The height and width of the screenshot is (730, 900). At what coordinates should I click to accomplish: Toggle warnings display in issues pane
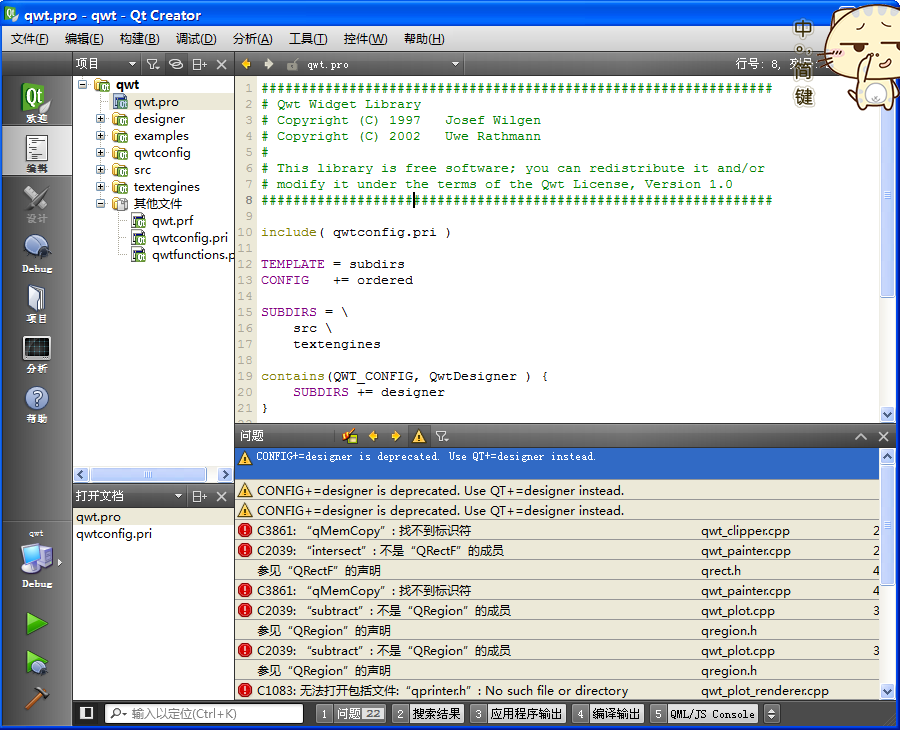click(x=419, y=436)
